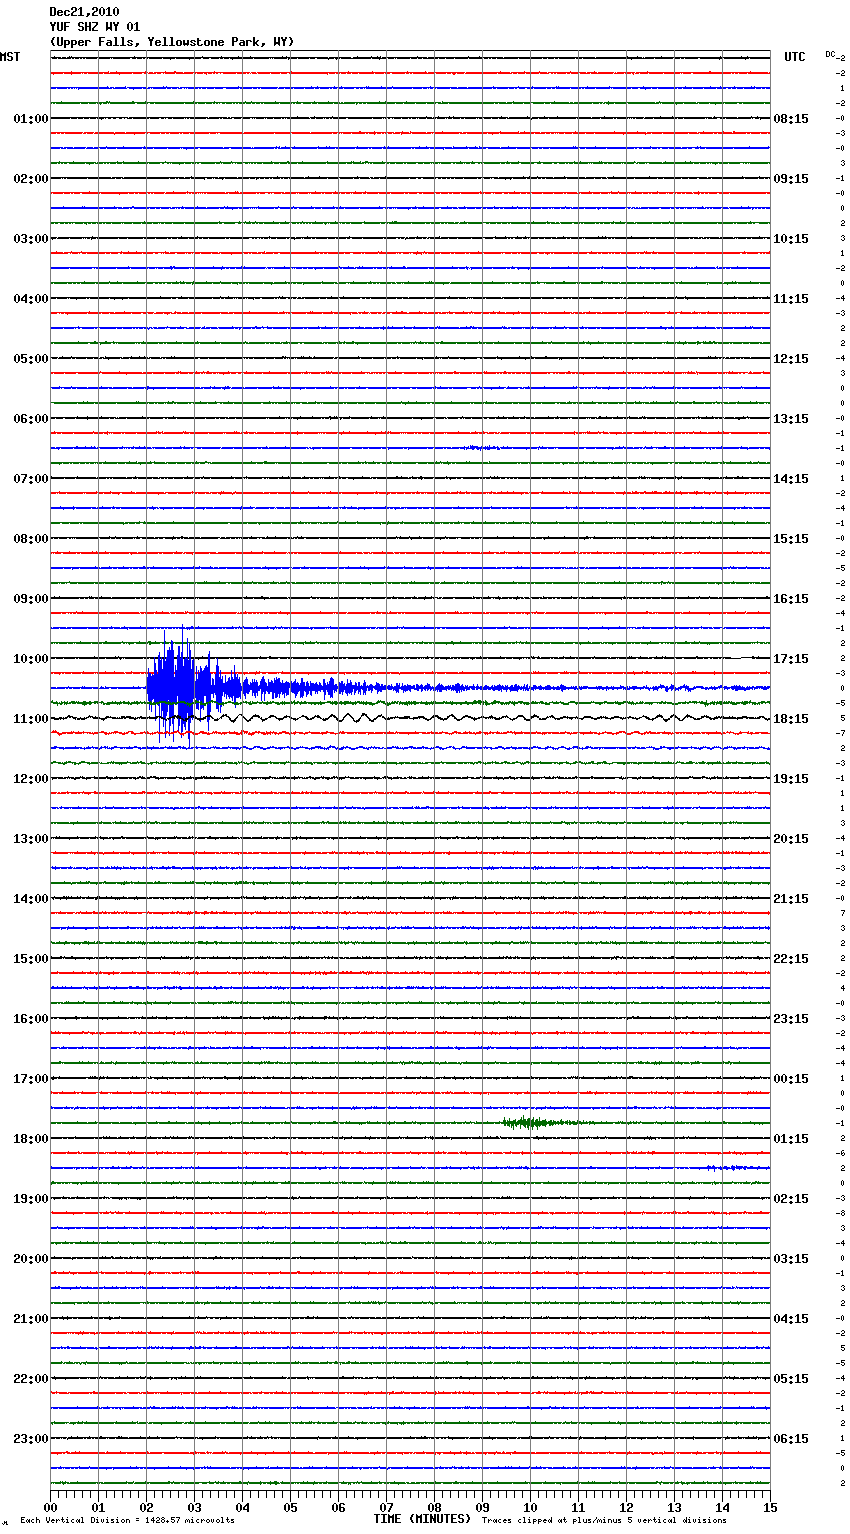Select the 05:00 MST time label
The width and height of the screenshot is (850, 1534).
pyautogui.click(x=30, y=359)
